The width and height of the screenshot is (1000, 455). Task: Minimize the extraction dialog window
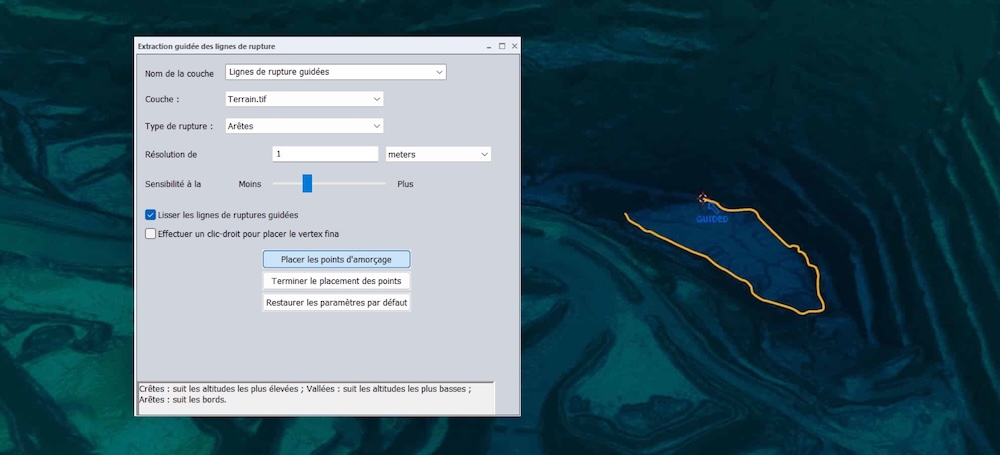pyautogui.click(x=489, y=47)
